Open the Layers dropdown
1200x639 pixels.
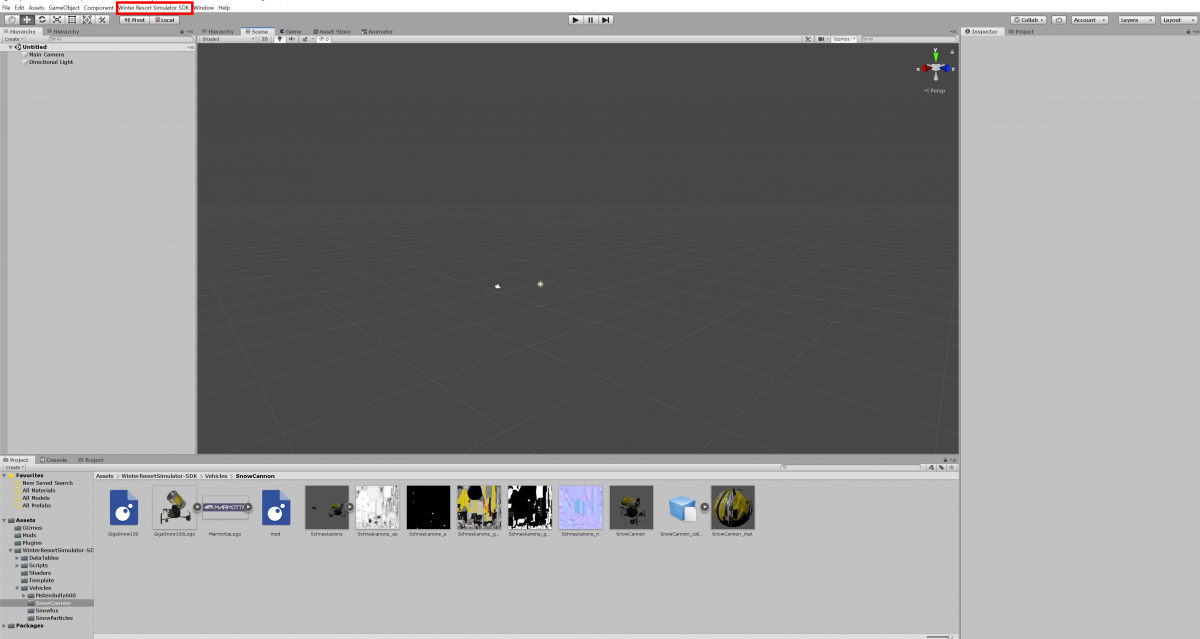pos(1134,20)
